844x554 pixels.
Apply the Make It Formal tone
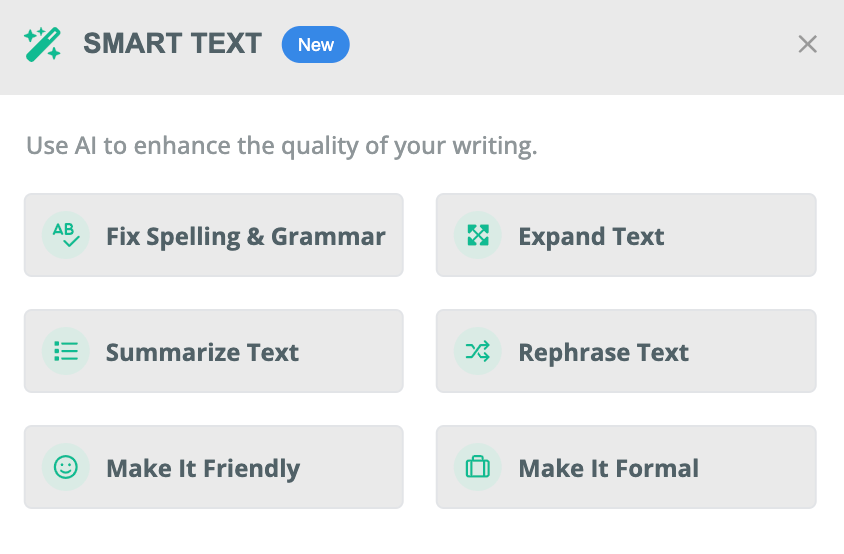pyautogui.click(x=608, y=469)
